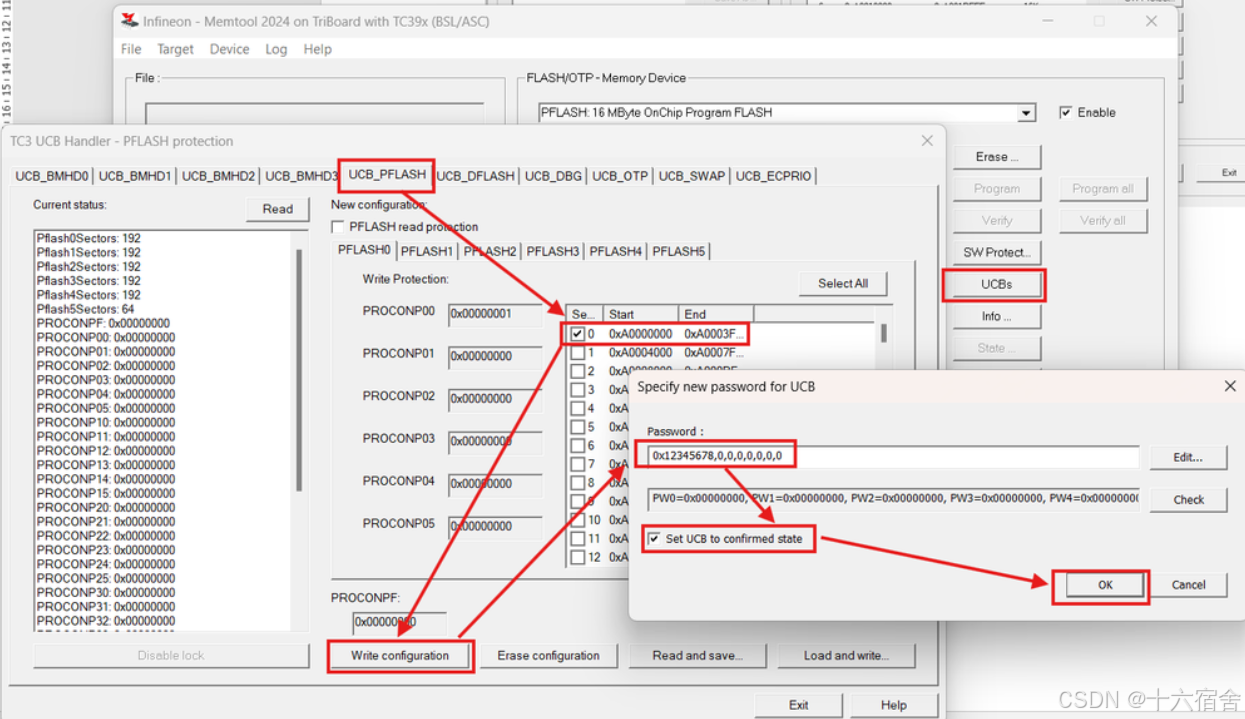Switch to the UCB_ECPRIO tab
Viewport: 1245px width, 719px height.
click(x=774, y=176)
